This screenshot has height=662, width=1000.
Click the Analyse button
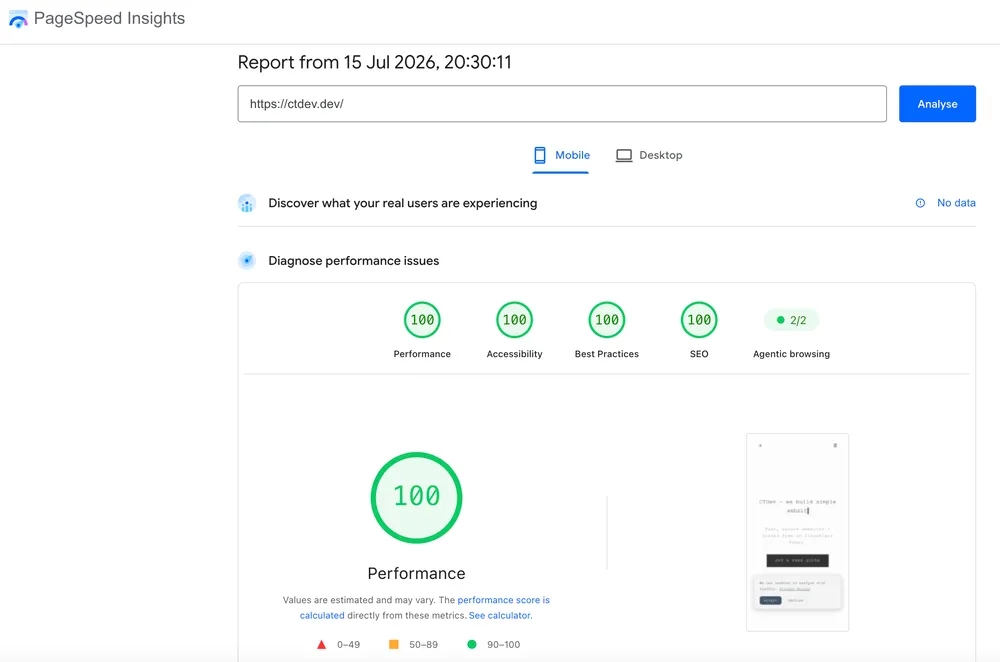tap(937, 104)
